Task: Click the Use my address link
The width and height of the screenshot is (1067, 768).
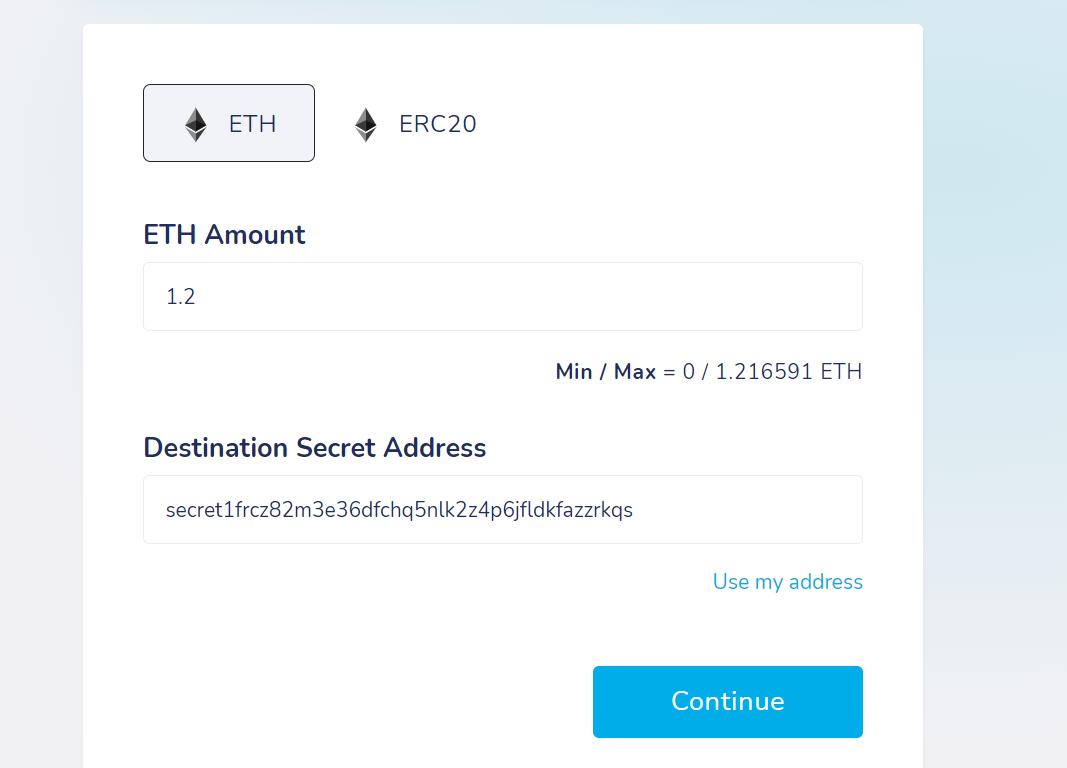Action: [787, 582]
